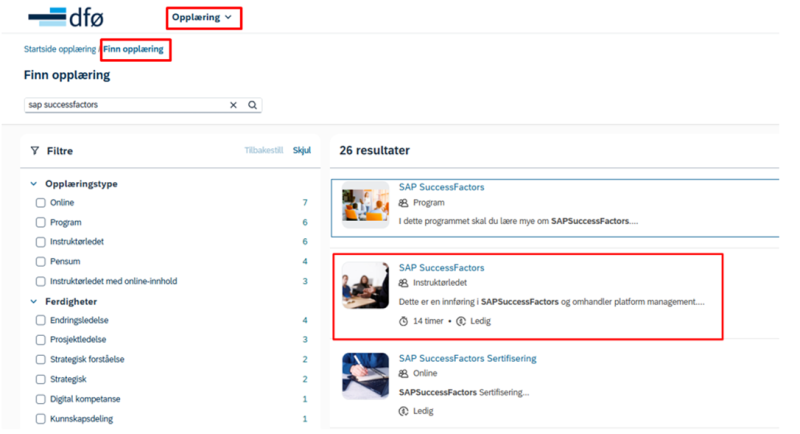The height and width of the screenshot is (434, 800).
Task: Click the funnel Filtre icon
Action: coord(35,150)
